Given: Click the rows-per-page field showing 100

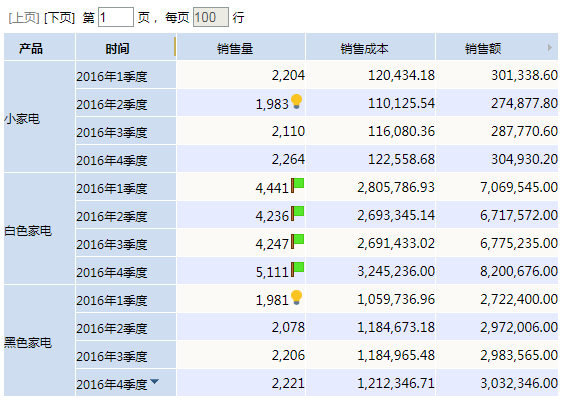Looking at the screenshot, I should (x=210, y=17).
